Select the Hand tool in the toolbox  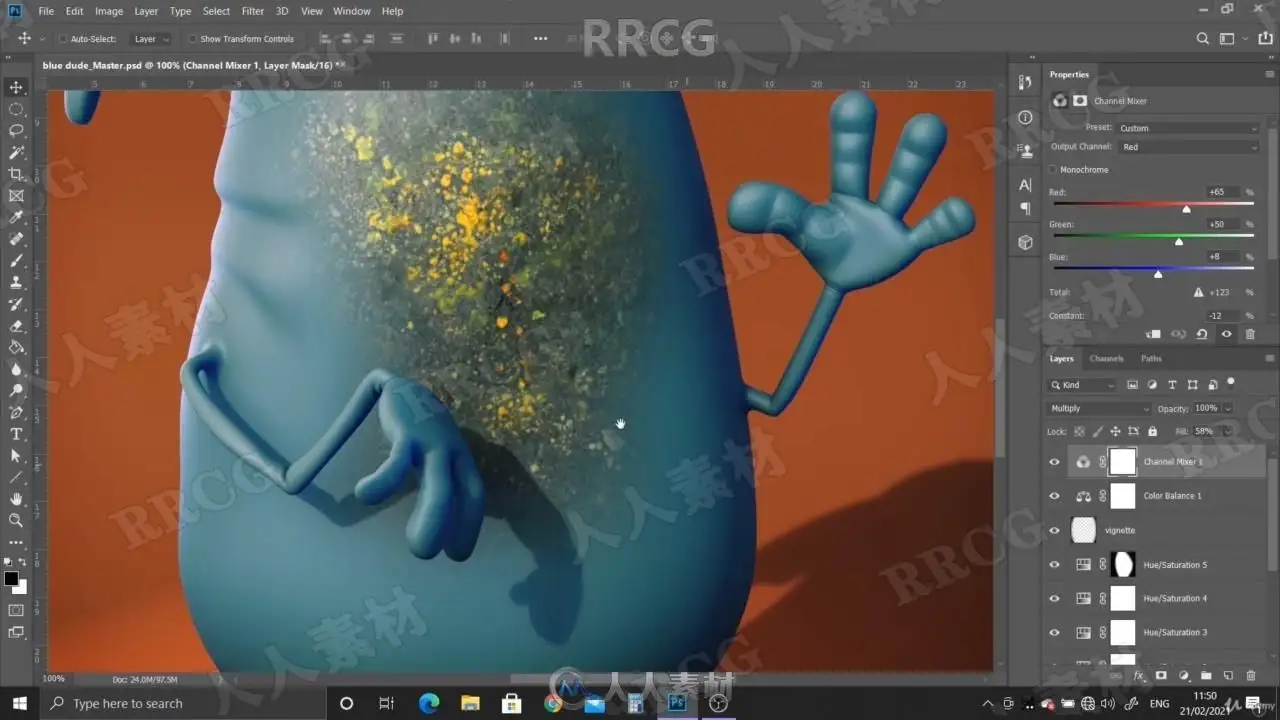coord(16,498)
